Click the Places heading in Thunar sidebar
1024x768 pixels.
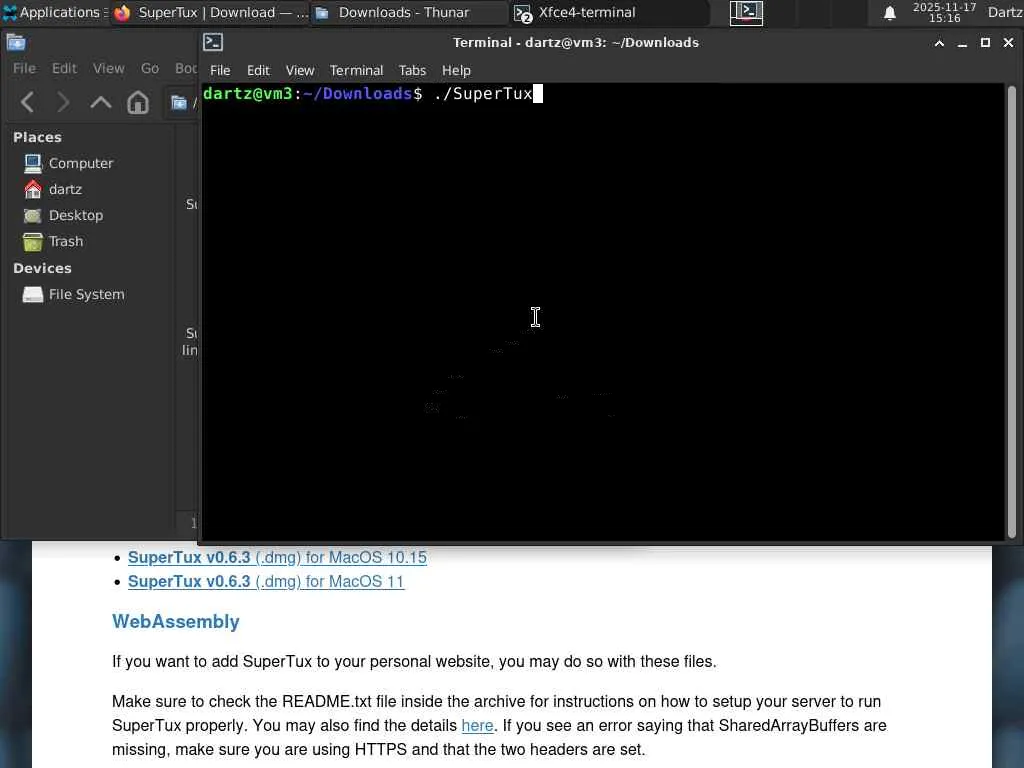pyautogui.click(x=37, y=137)
